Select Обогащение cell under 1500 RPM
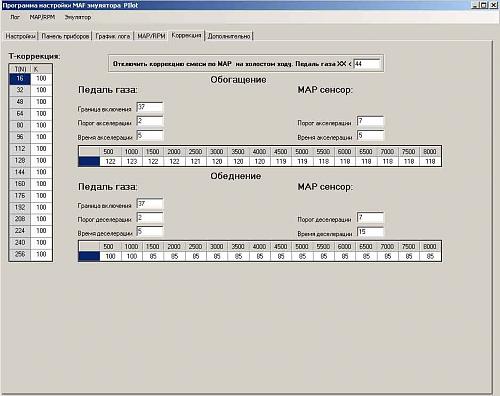The height and width of the screenshot is (396, 500). [x=153, y=162]
